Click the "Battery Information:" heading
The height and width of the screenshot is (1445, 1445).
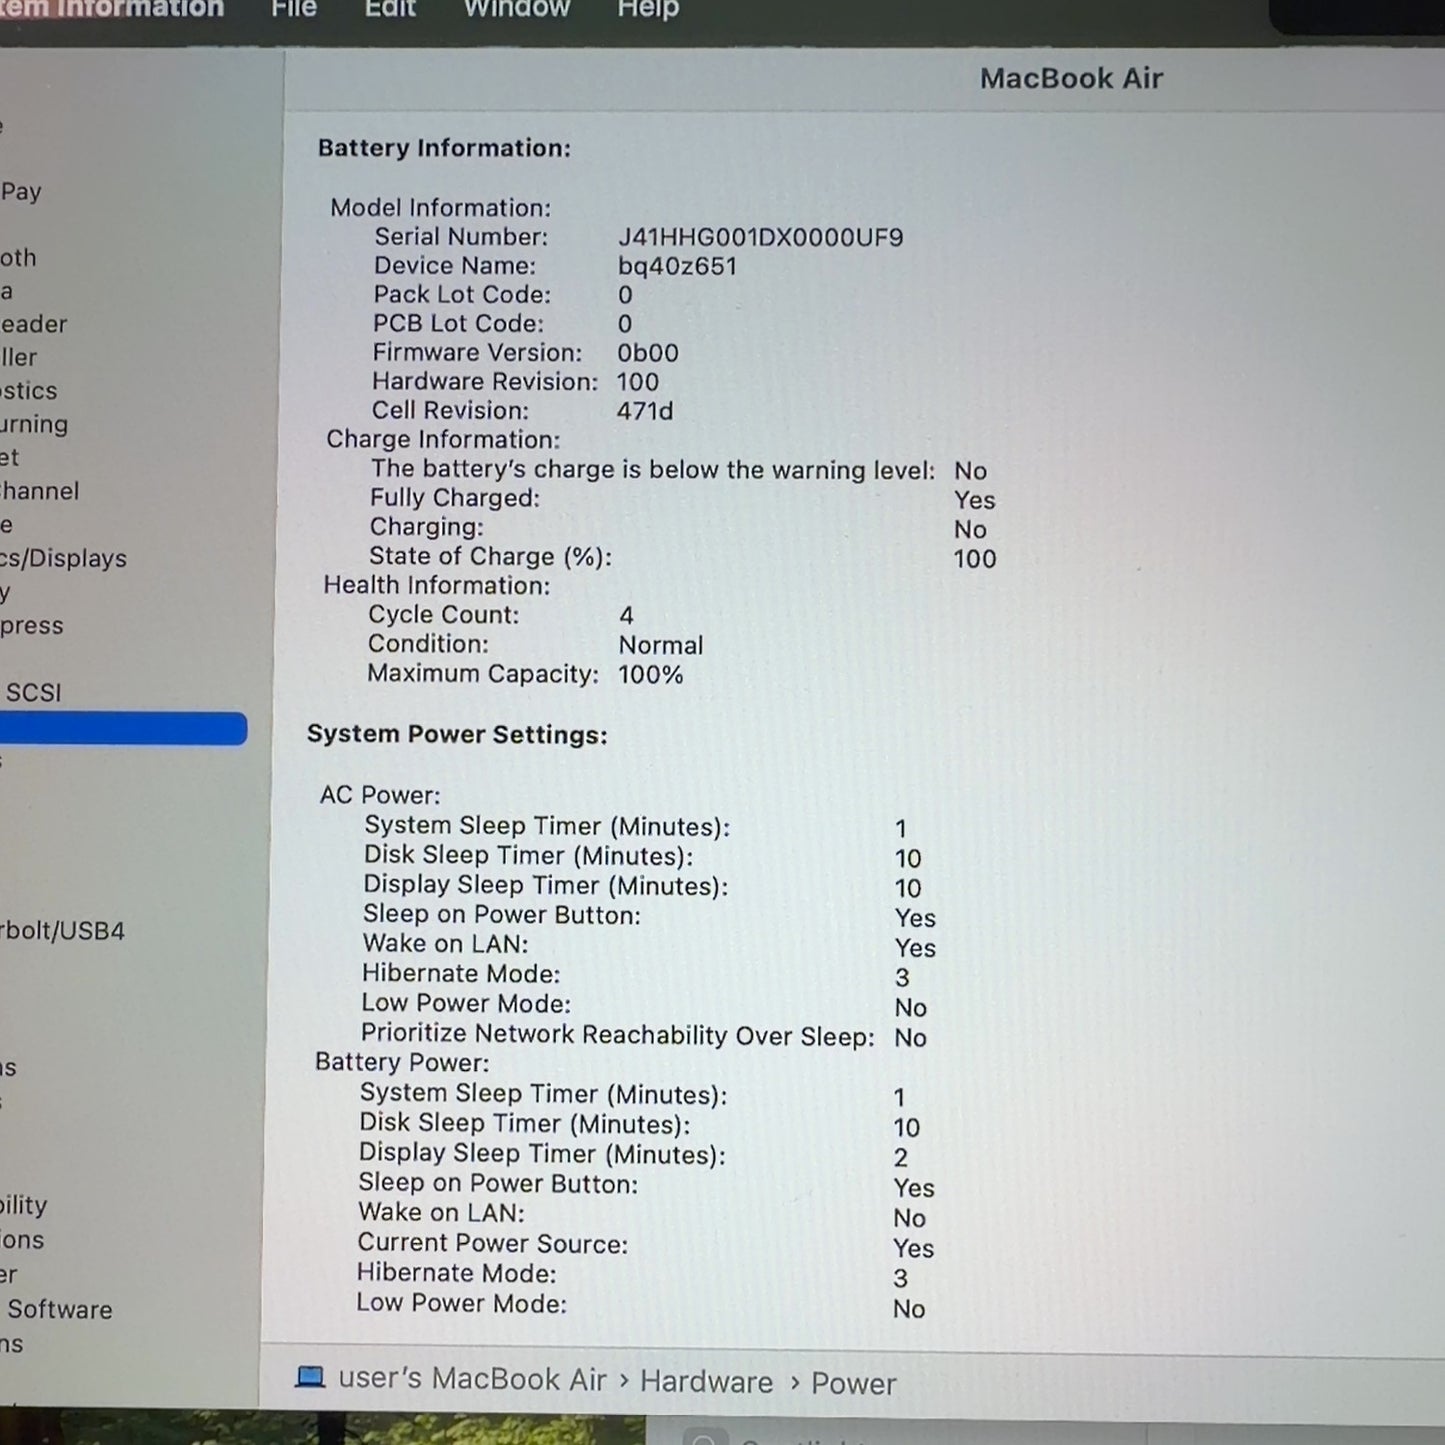point(444,148)
